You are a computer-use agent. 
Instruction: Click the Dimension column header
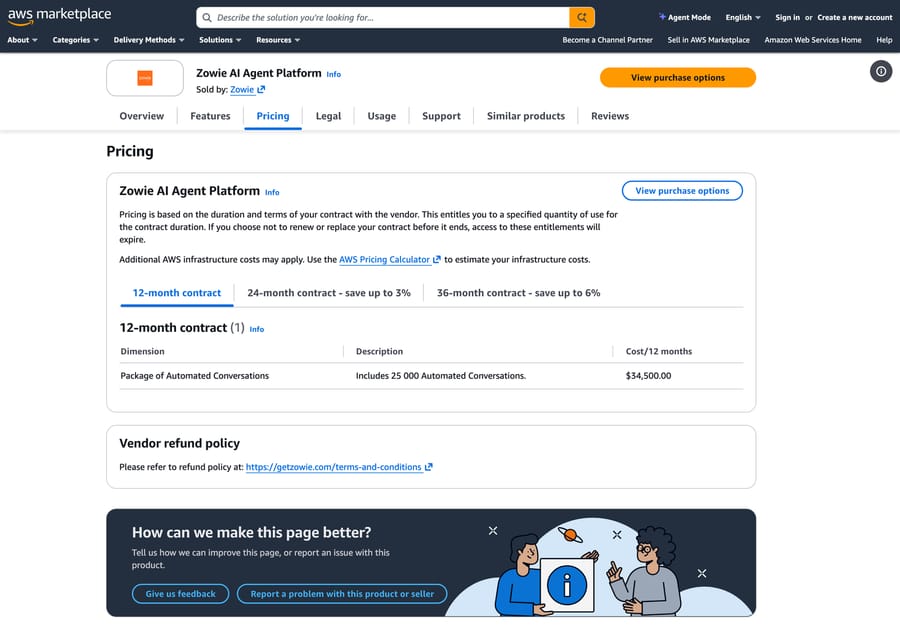(142, 351)
